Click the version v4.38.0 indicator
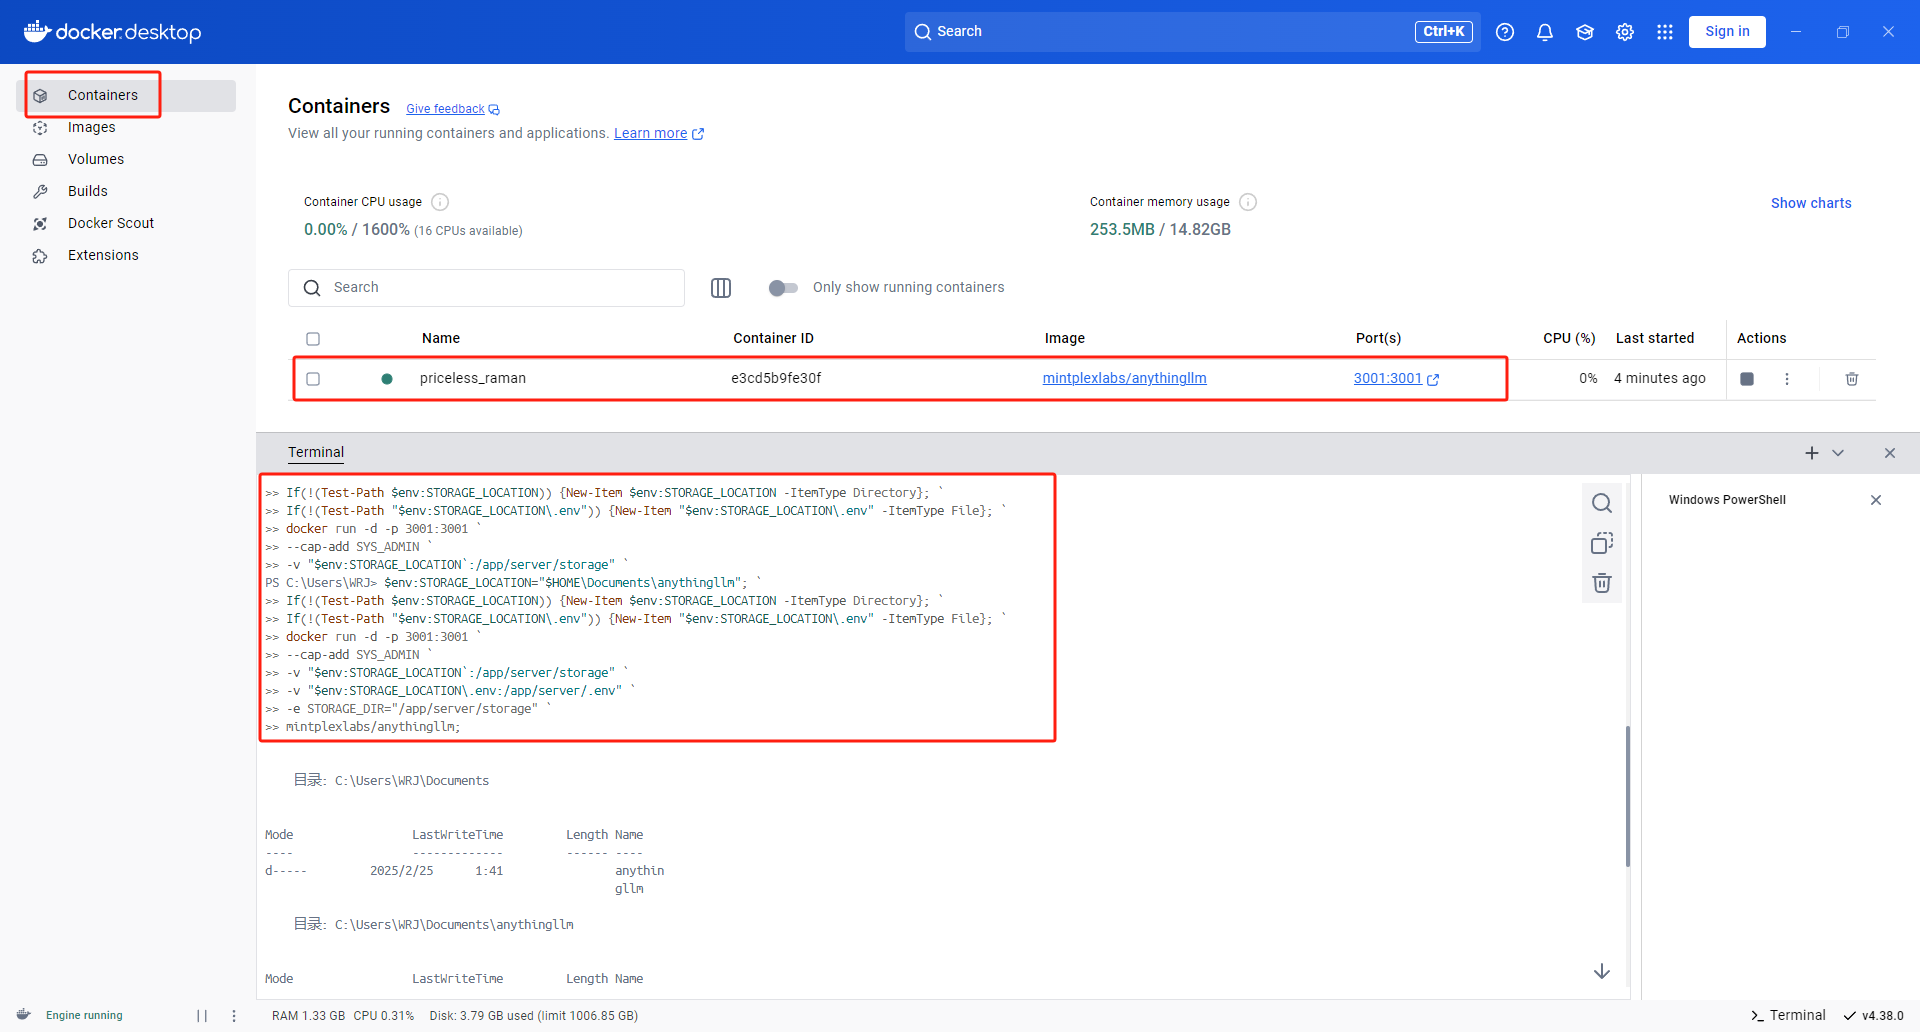The image size is (1920, 1032). click(x=1874, y=1015)
